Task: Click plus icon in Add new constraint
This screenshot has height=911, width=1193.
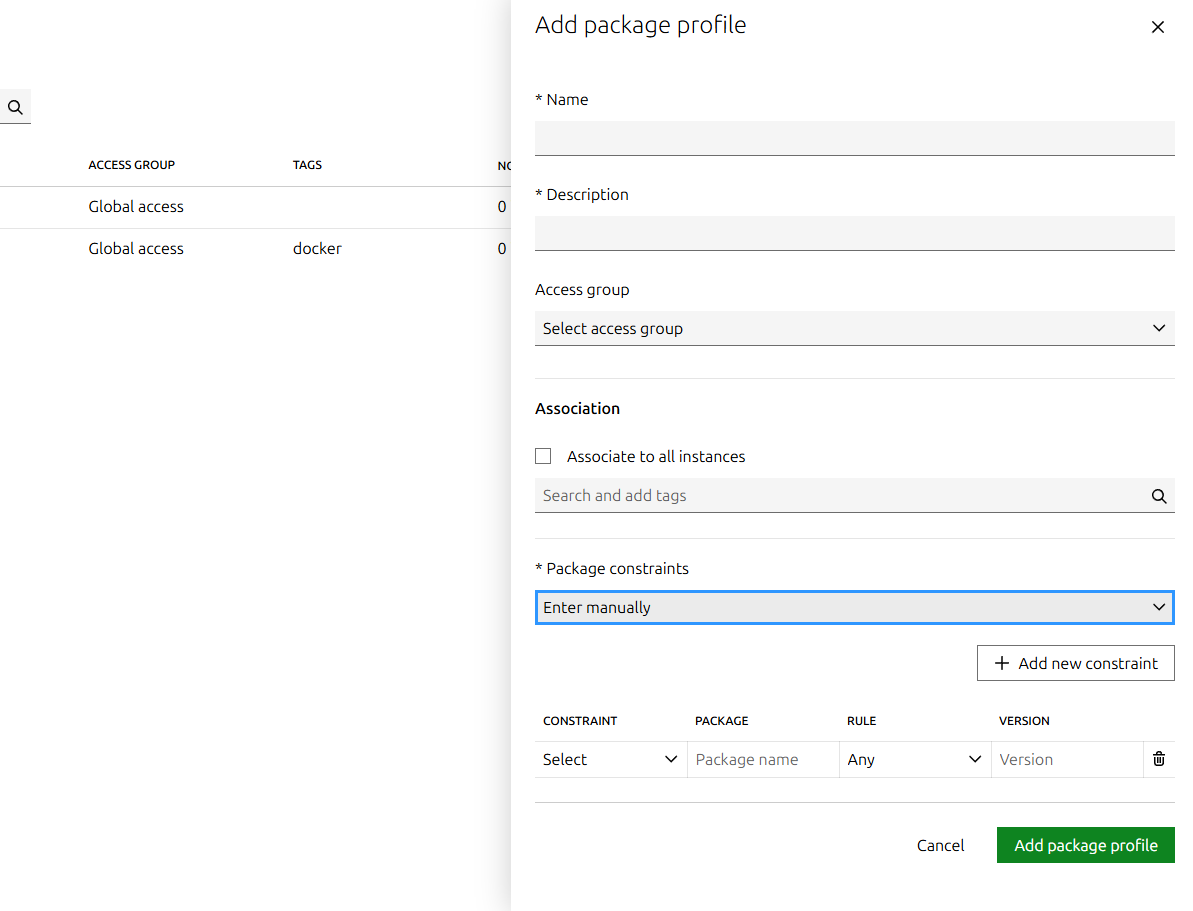Action: 1001,663
